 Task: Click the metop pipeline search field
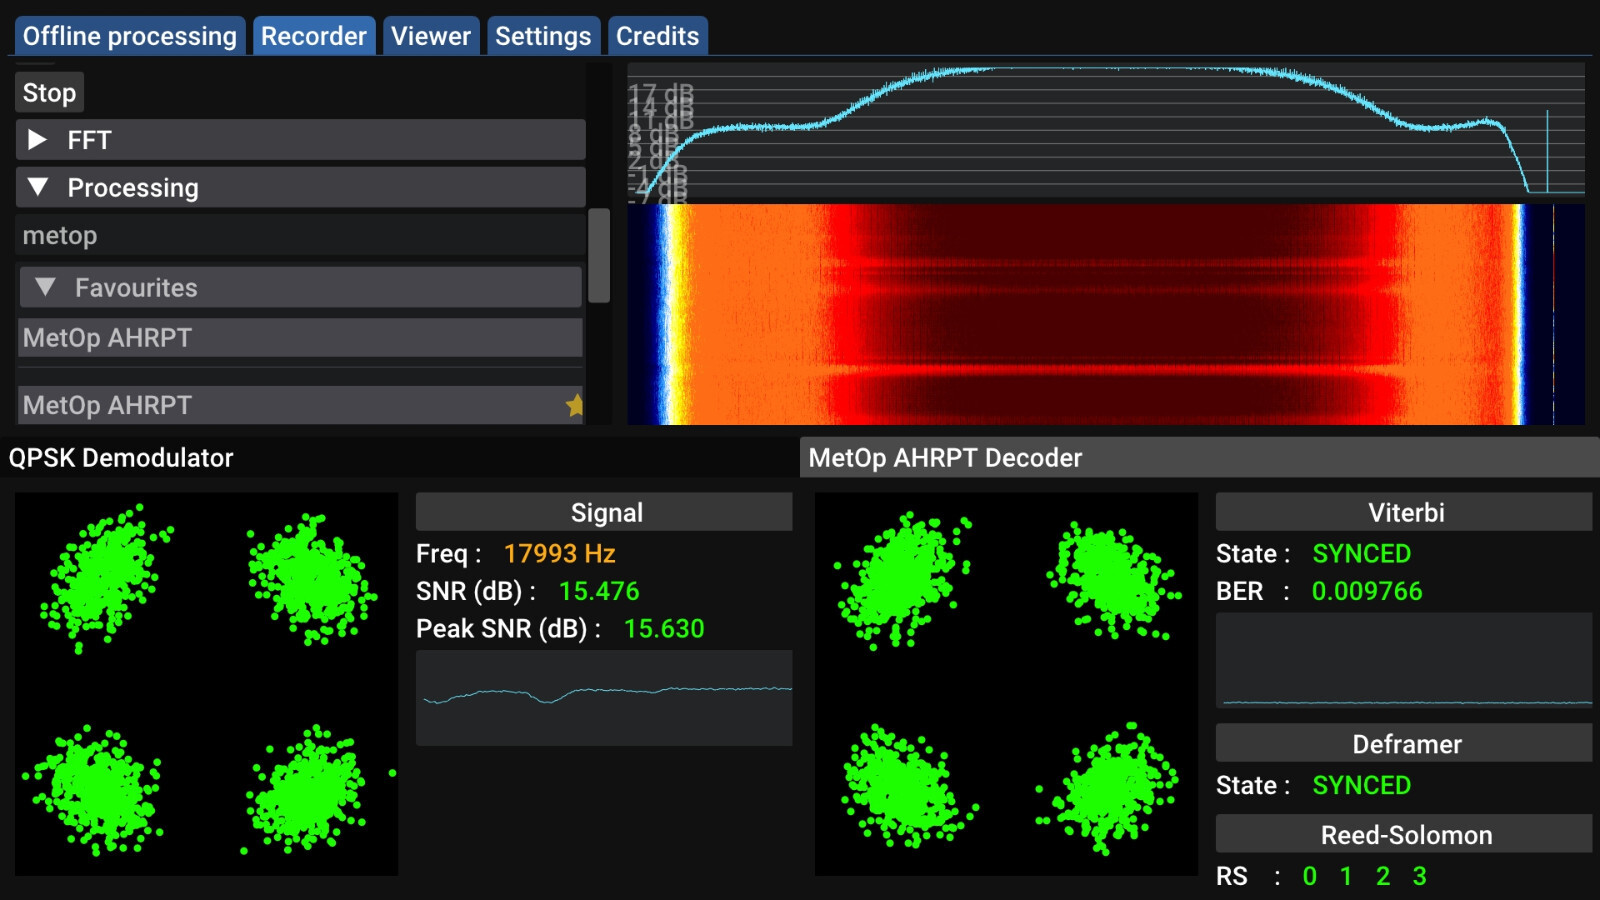[x=300, y=235]
